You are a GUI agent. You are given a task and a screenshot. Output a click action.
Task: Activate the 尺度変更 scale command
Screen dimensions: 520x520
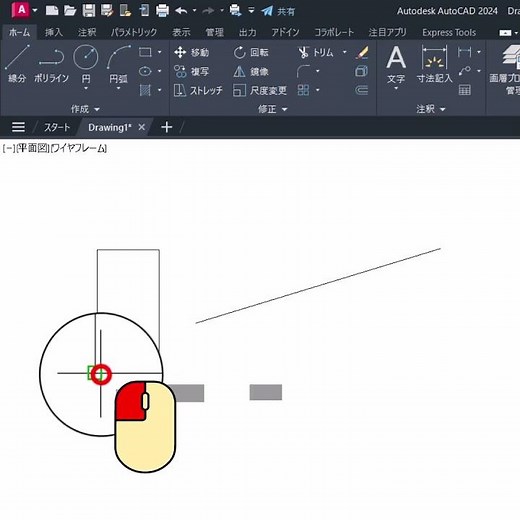260,90
